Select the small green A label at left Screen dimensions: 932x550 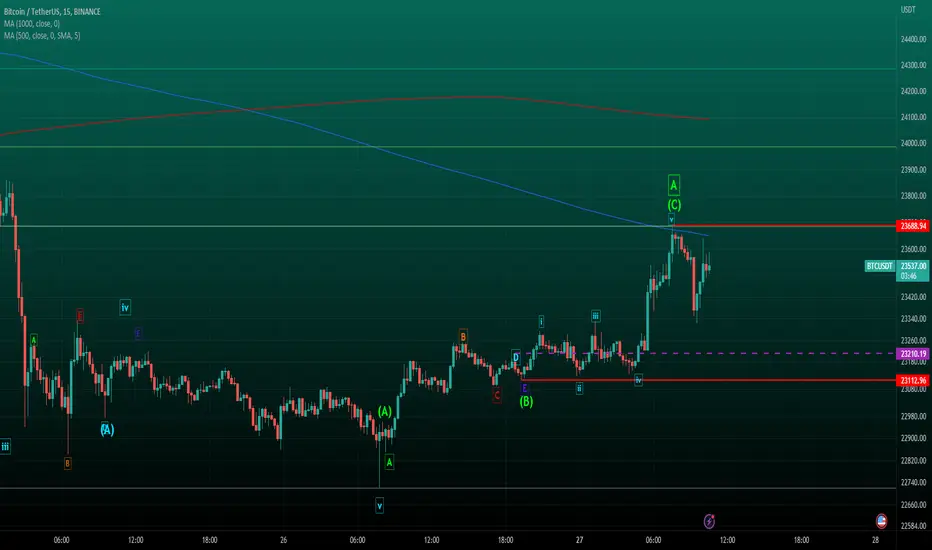click(x=34, y=340)
